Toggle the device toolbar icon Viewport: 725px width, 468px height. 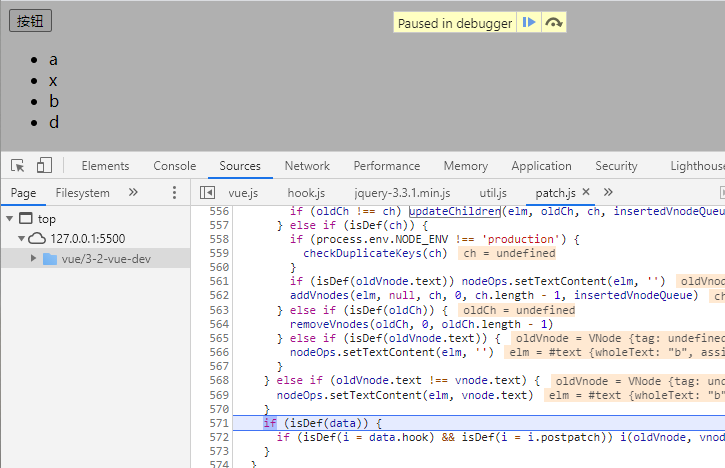click(x=44, y=165)
